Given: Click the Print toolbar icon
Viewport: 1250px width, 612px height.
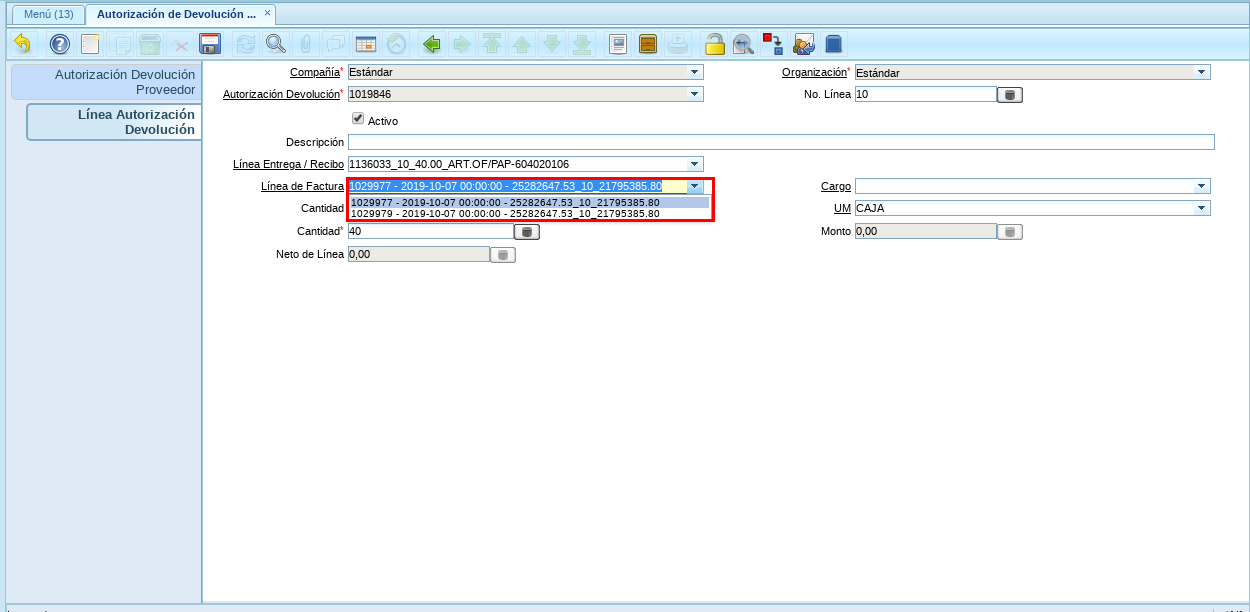Looking at the screenshot, I should 678,44.
